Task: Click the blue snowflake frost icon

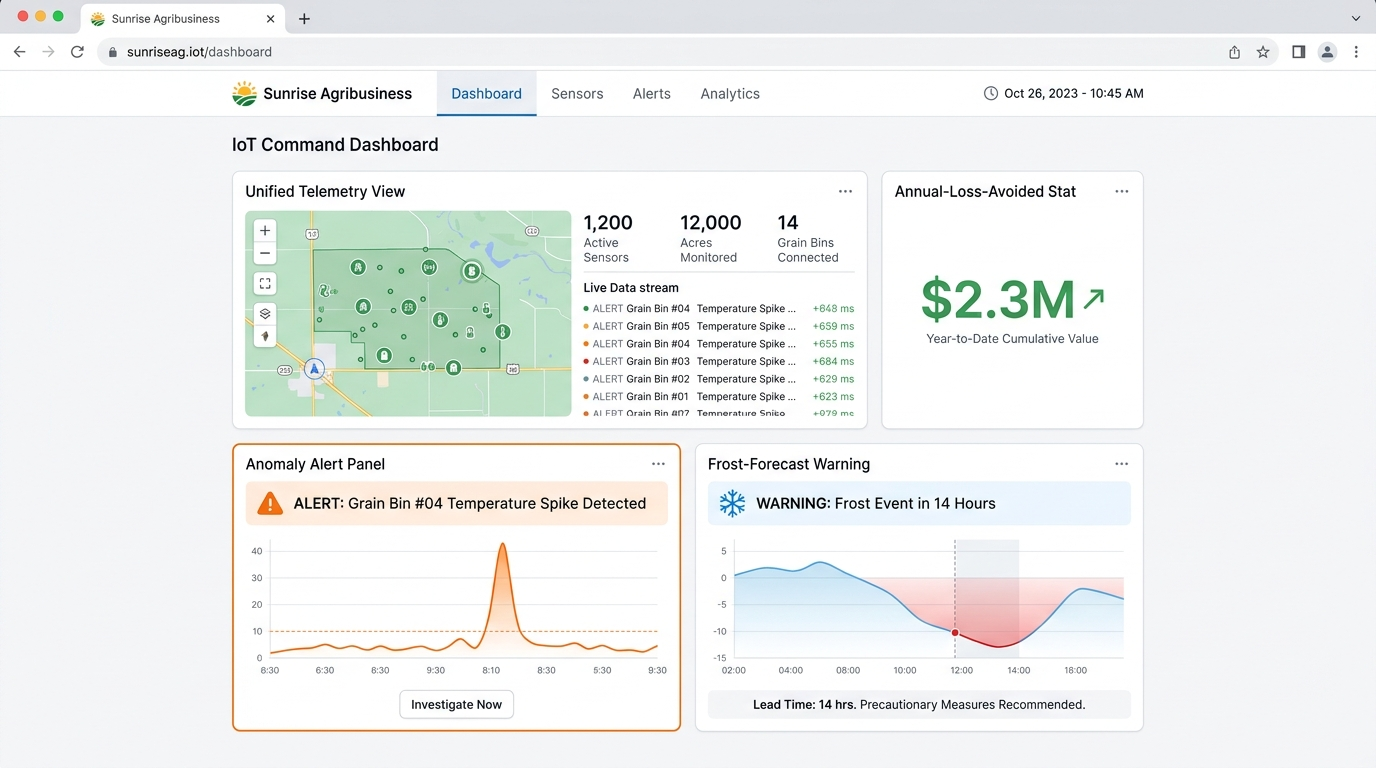Action: pos(732,504)
